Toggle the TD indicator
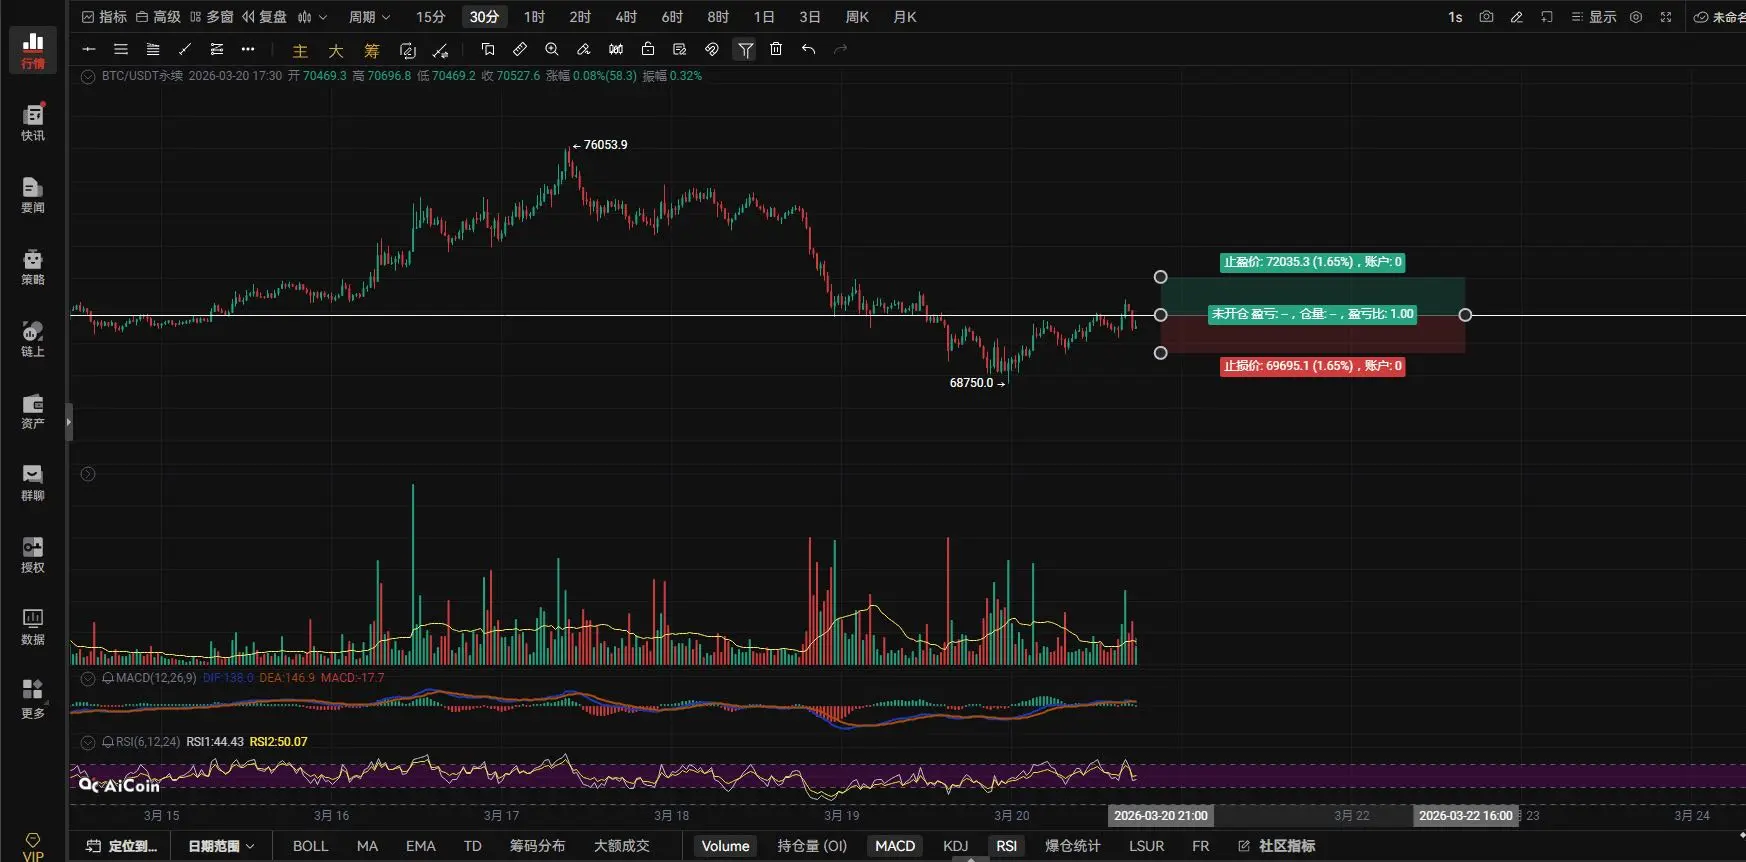 pyautogui.click(x=473, y=846)
